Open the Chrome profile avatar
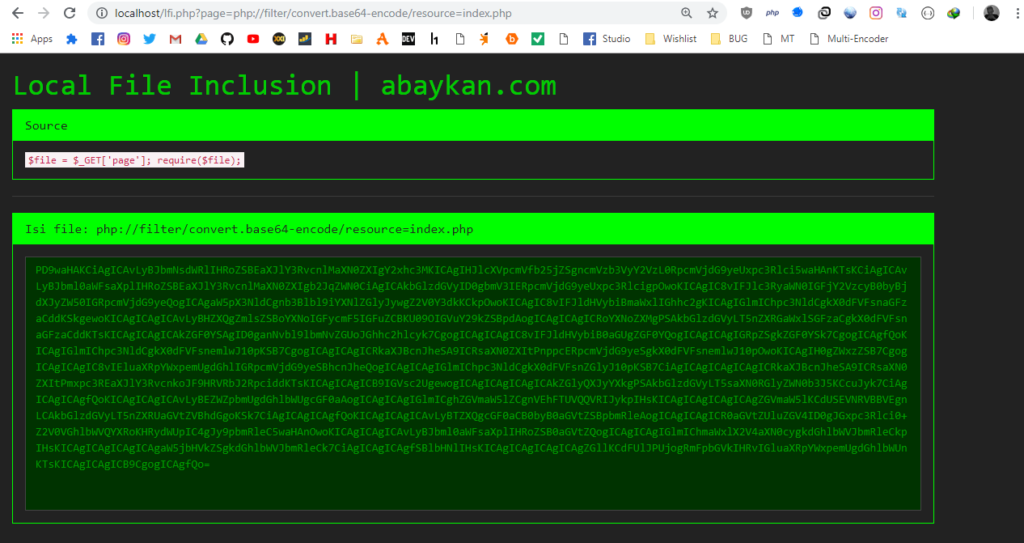The height and width of the screenshot is (543, 1024). 991,13
